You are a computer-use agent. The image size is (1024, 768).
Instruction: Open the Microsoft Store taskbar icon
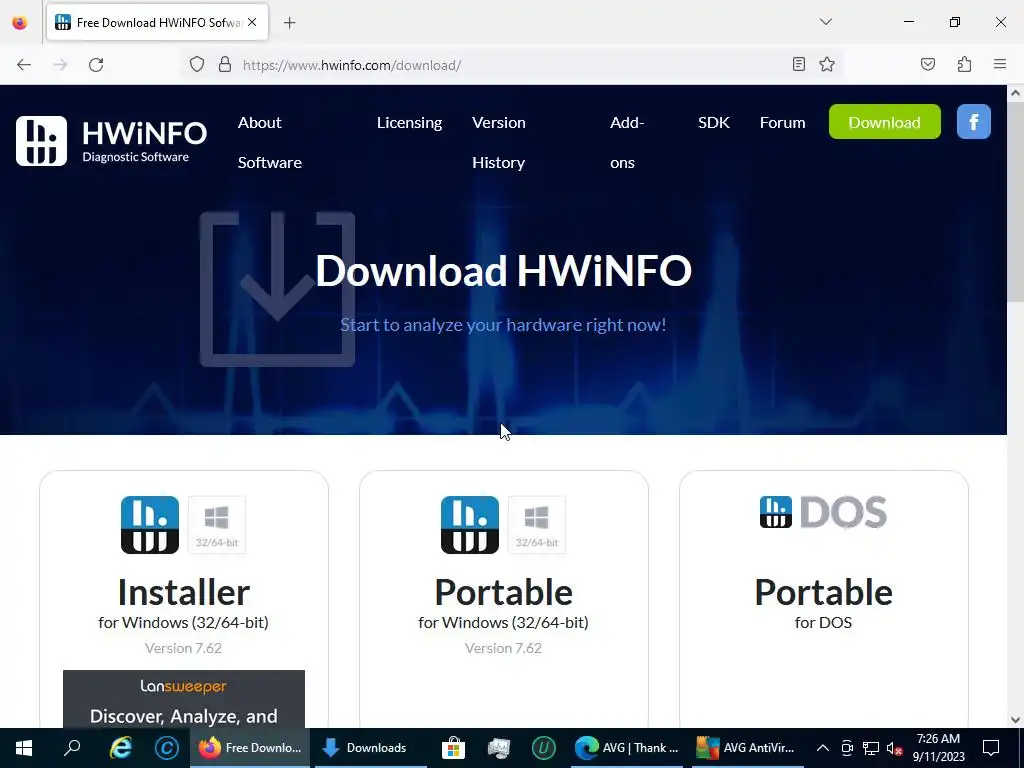453,748
